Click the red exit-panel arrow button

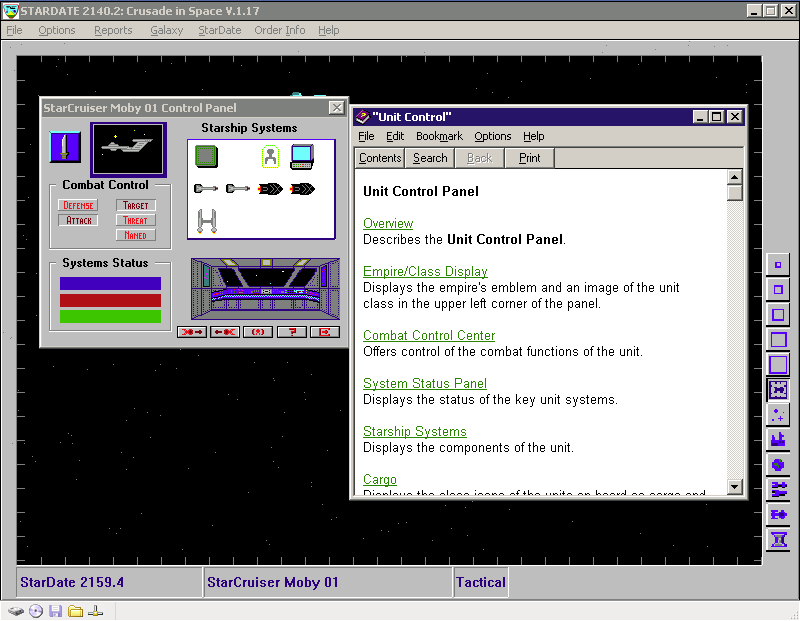point(324,332)
